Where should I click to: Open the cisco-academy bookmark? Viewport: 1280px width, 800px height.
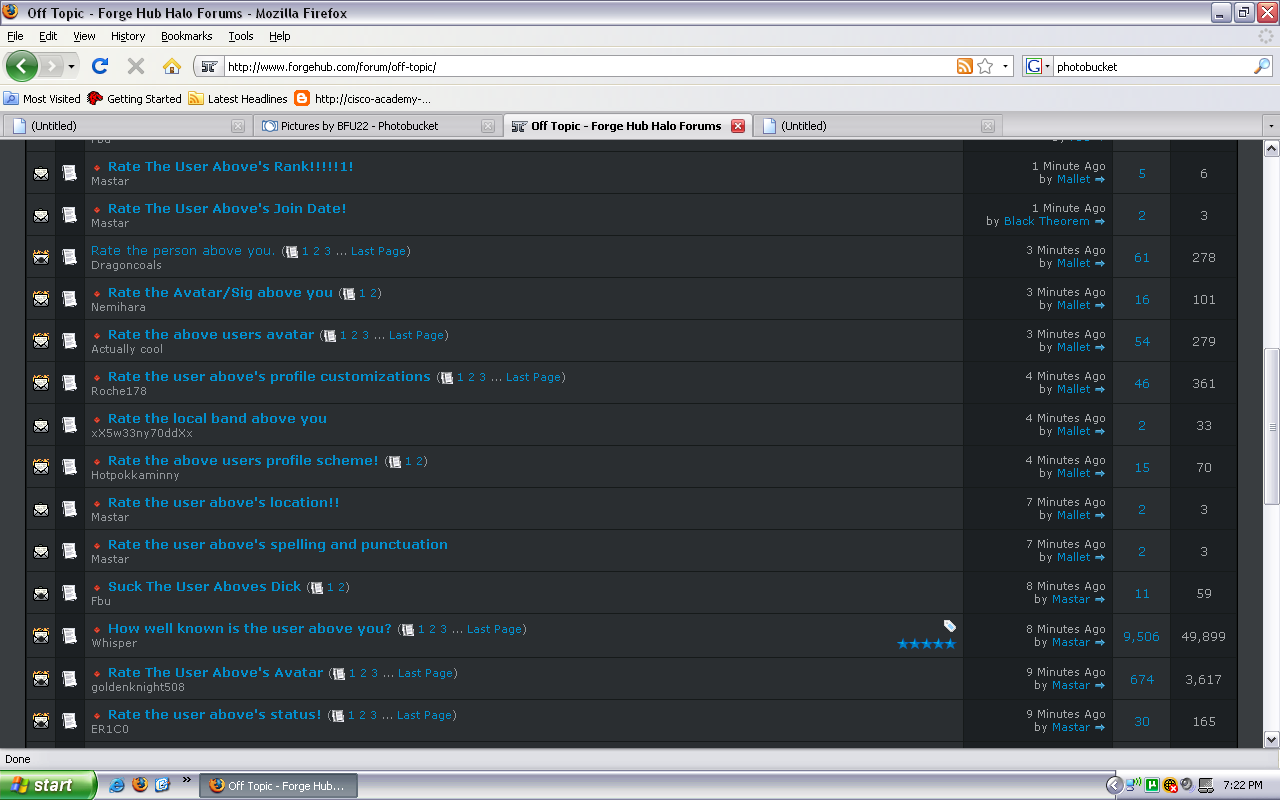point(363,99)
